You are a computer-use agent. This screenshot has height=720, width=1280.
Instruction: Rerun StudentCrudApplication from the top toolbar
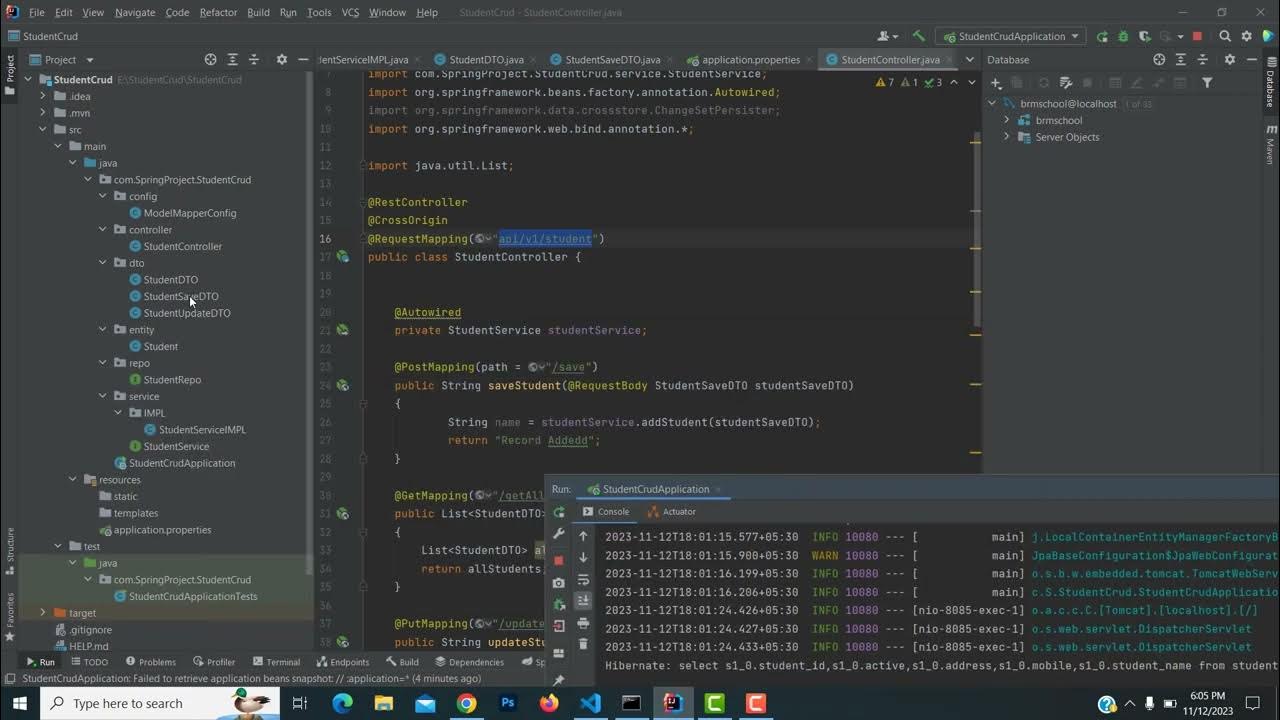(x=1102, y=36)
